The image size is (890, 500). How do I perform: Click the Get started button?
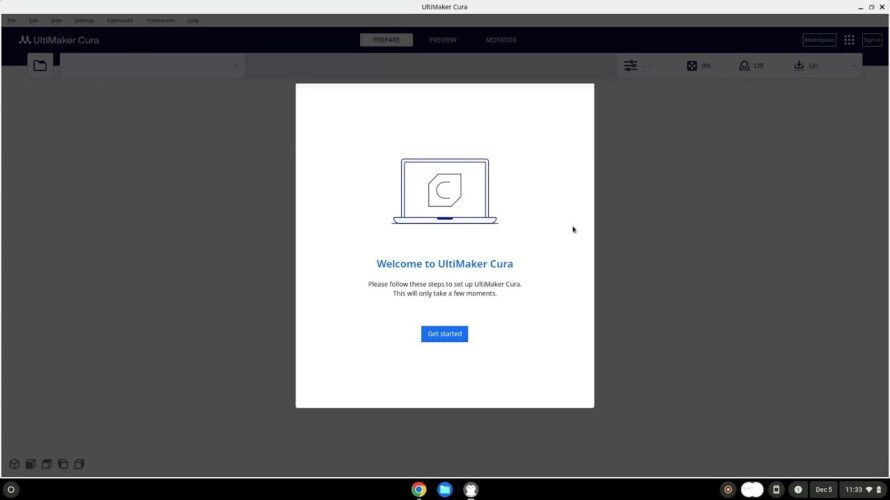[444, 334]
